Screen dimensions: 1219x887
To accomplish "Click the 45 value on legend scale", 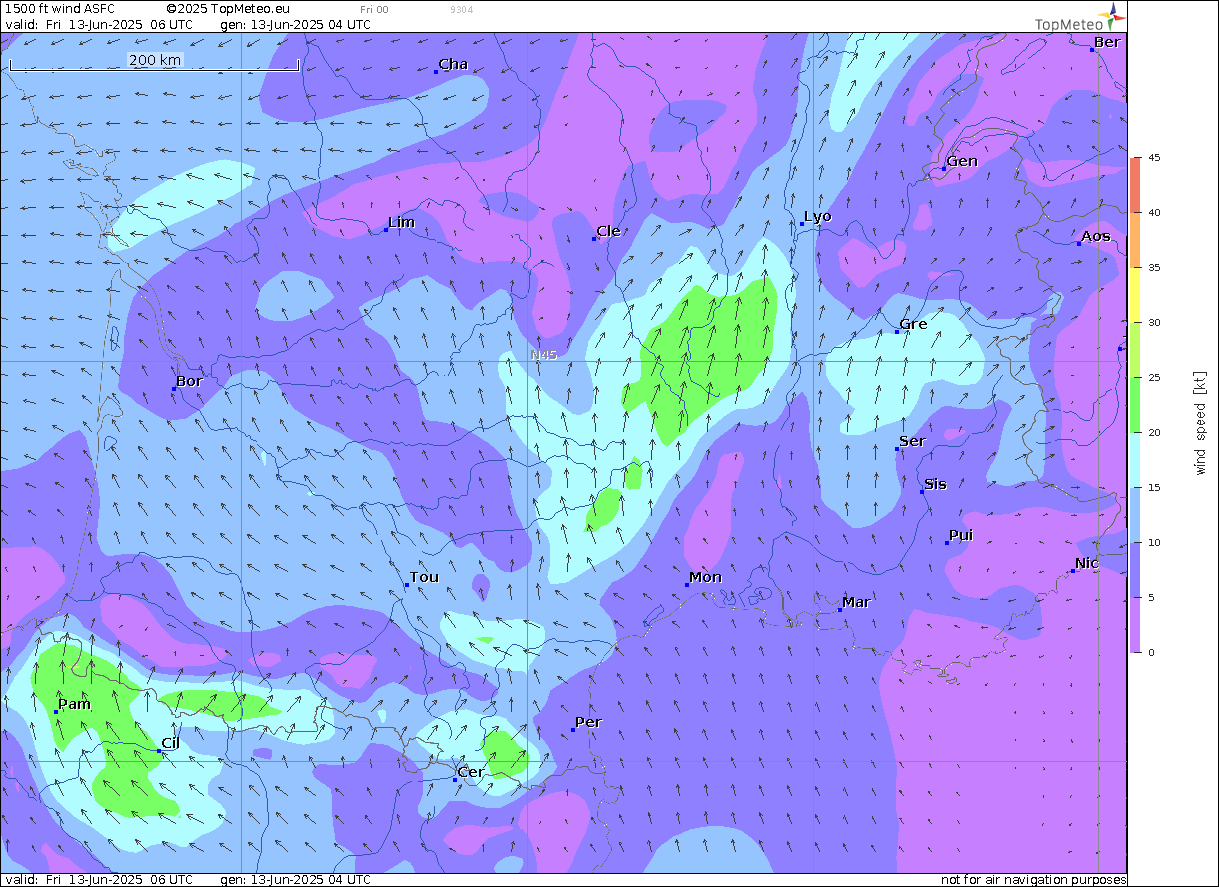I will click(x=1154, y=158).
